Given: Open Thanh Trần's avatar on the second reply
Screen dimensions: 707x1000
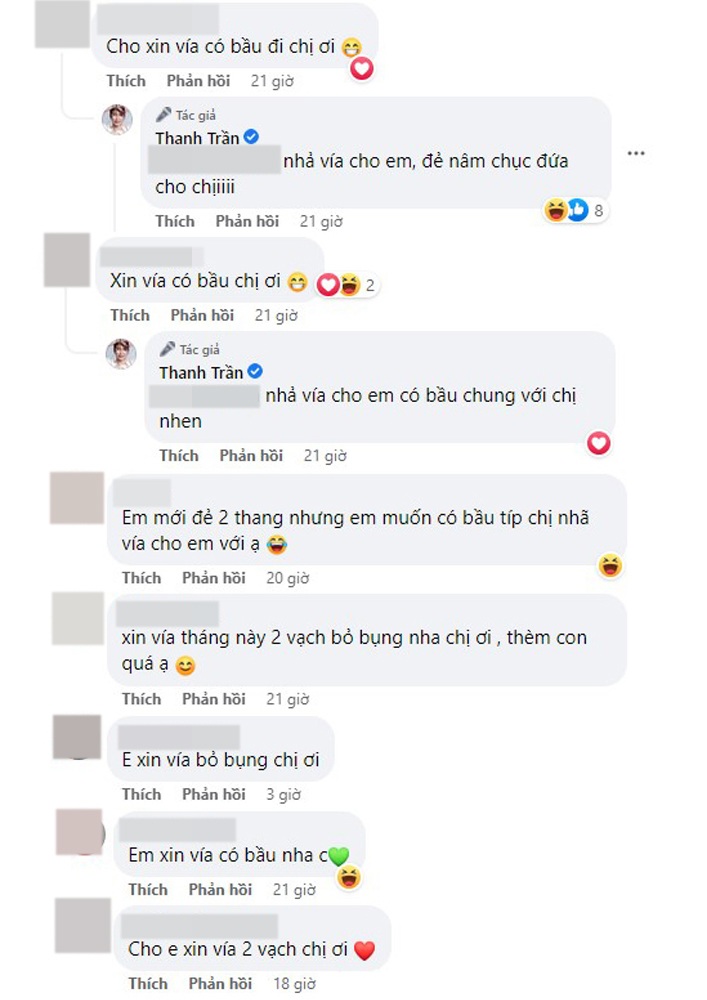Looking at the screenshot, I should click(121, 354).
